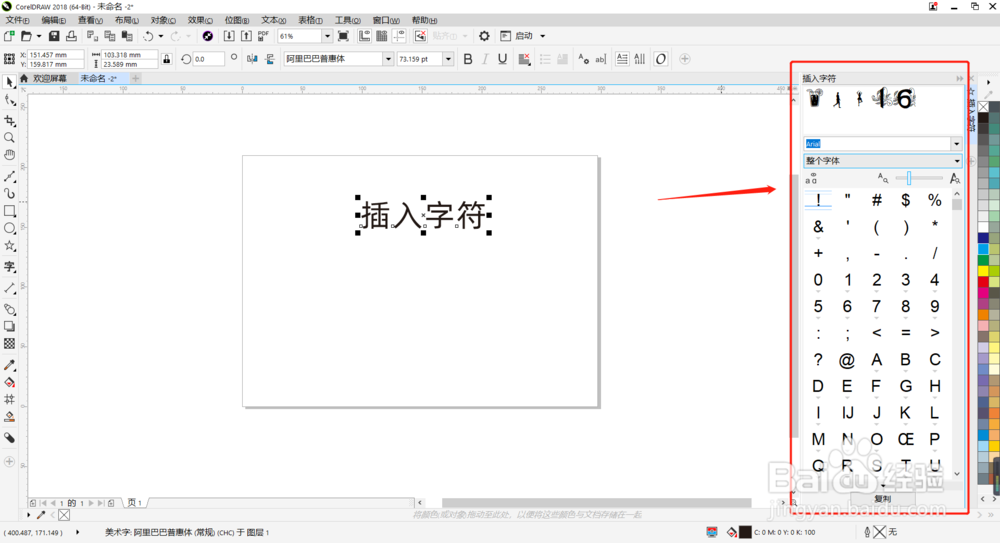Screen dimensions: 1000x543
Task: Select the Rectangle tool
Action: tap(9, 211)
